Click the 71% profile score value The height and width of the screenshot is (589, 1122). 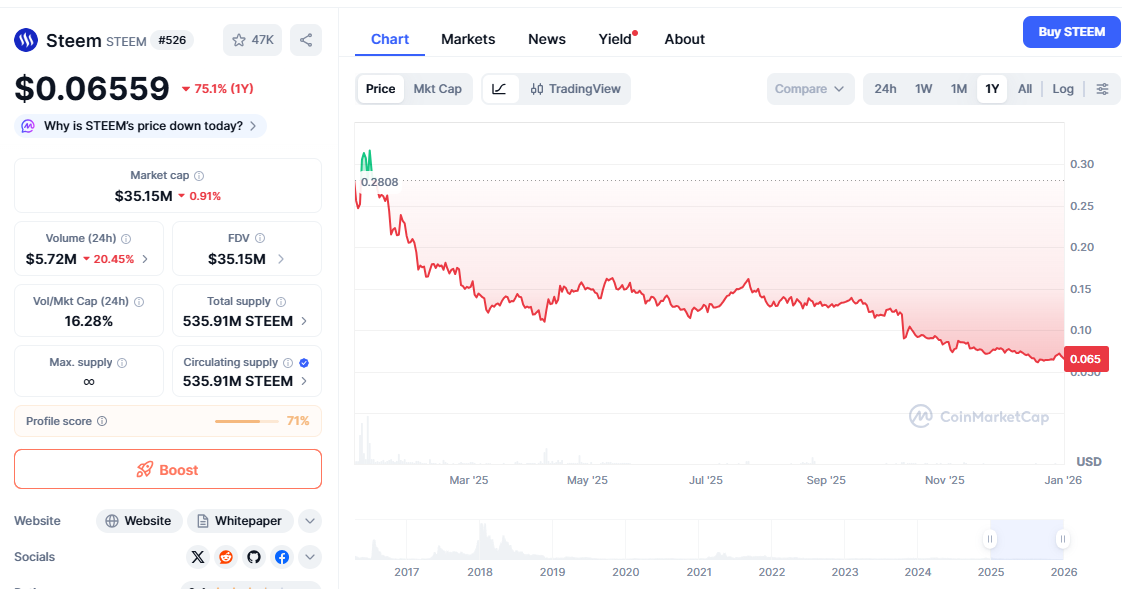coord(298,421)
